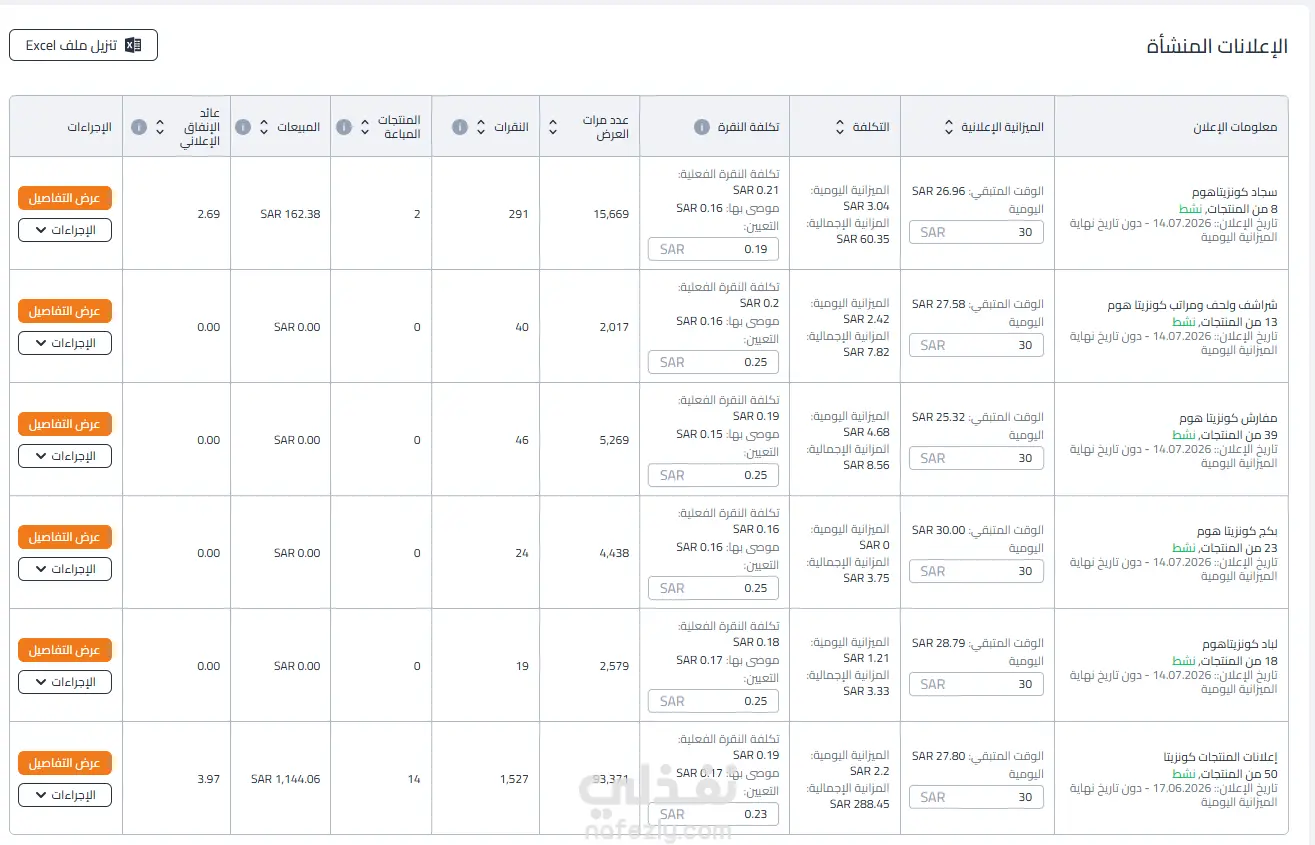Select ad name شراشف ولحف ومراتب كونزيتا هوم
This screenshot has width=1315, height=845.
coord(1193,304)
